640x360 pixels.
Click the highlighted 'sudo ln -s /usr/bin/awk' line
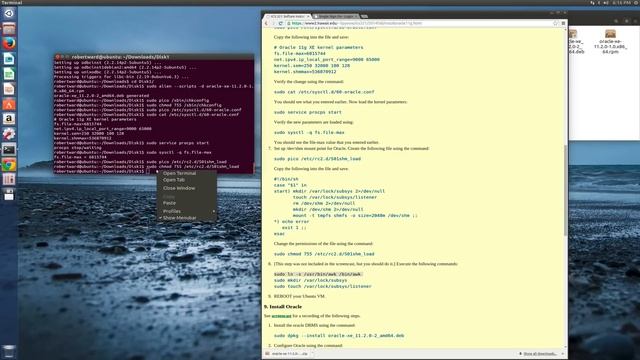point(318,274)
